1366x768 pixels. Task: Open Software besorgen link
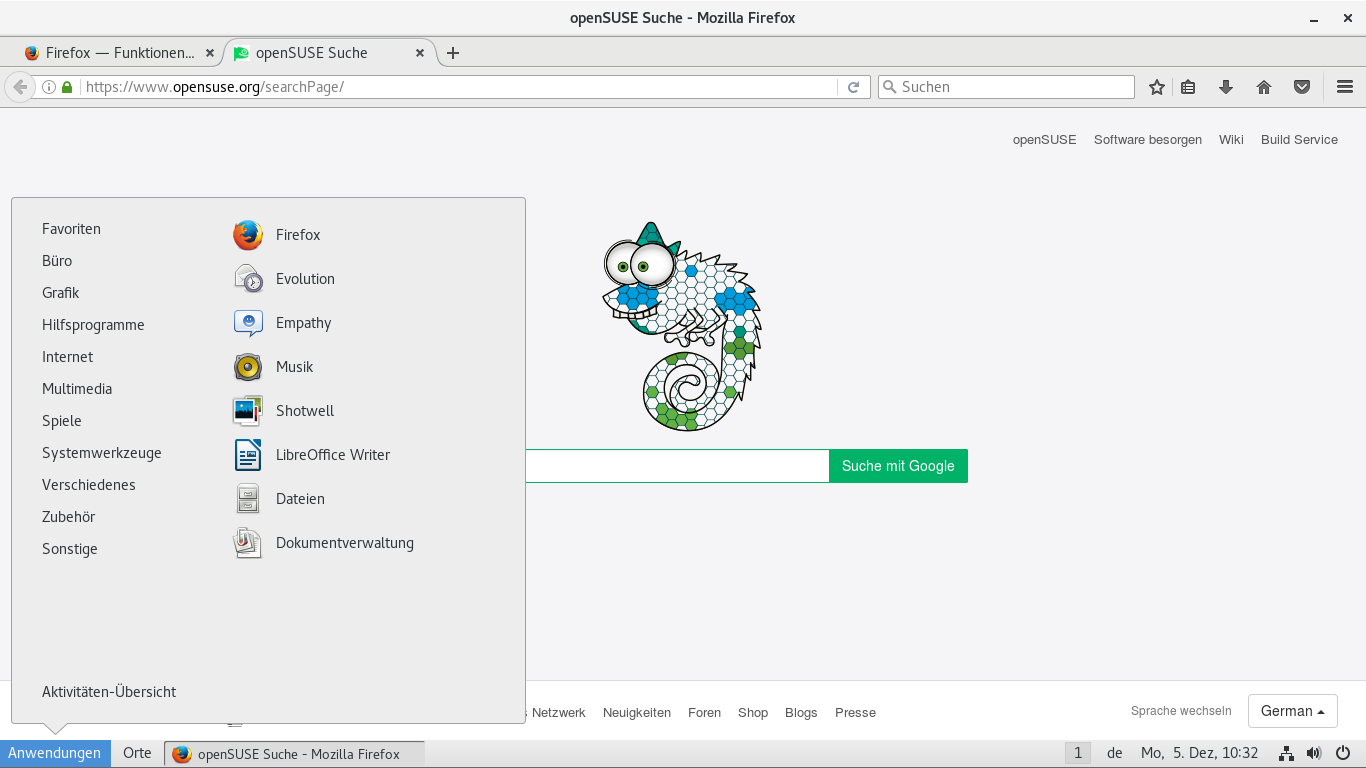coord(1148,140)
